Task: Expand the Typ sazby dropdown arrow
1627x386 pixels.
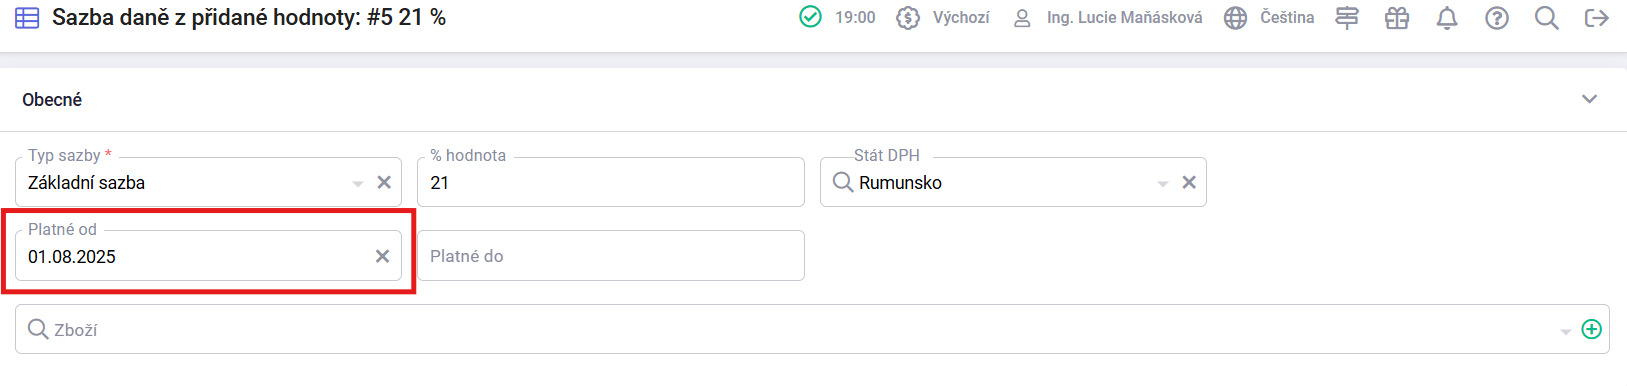Action: [357, 184]
